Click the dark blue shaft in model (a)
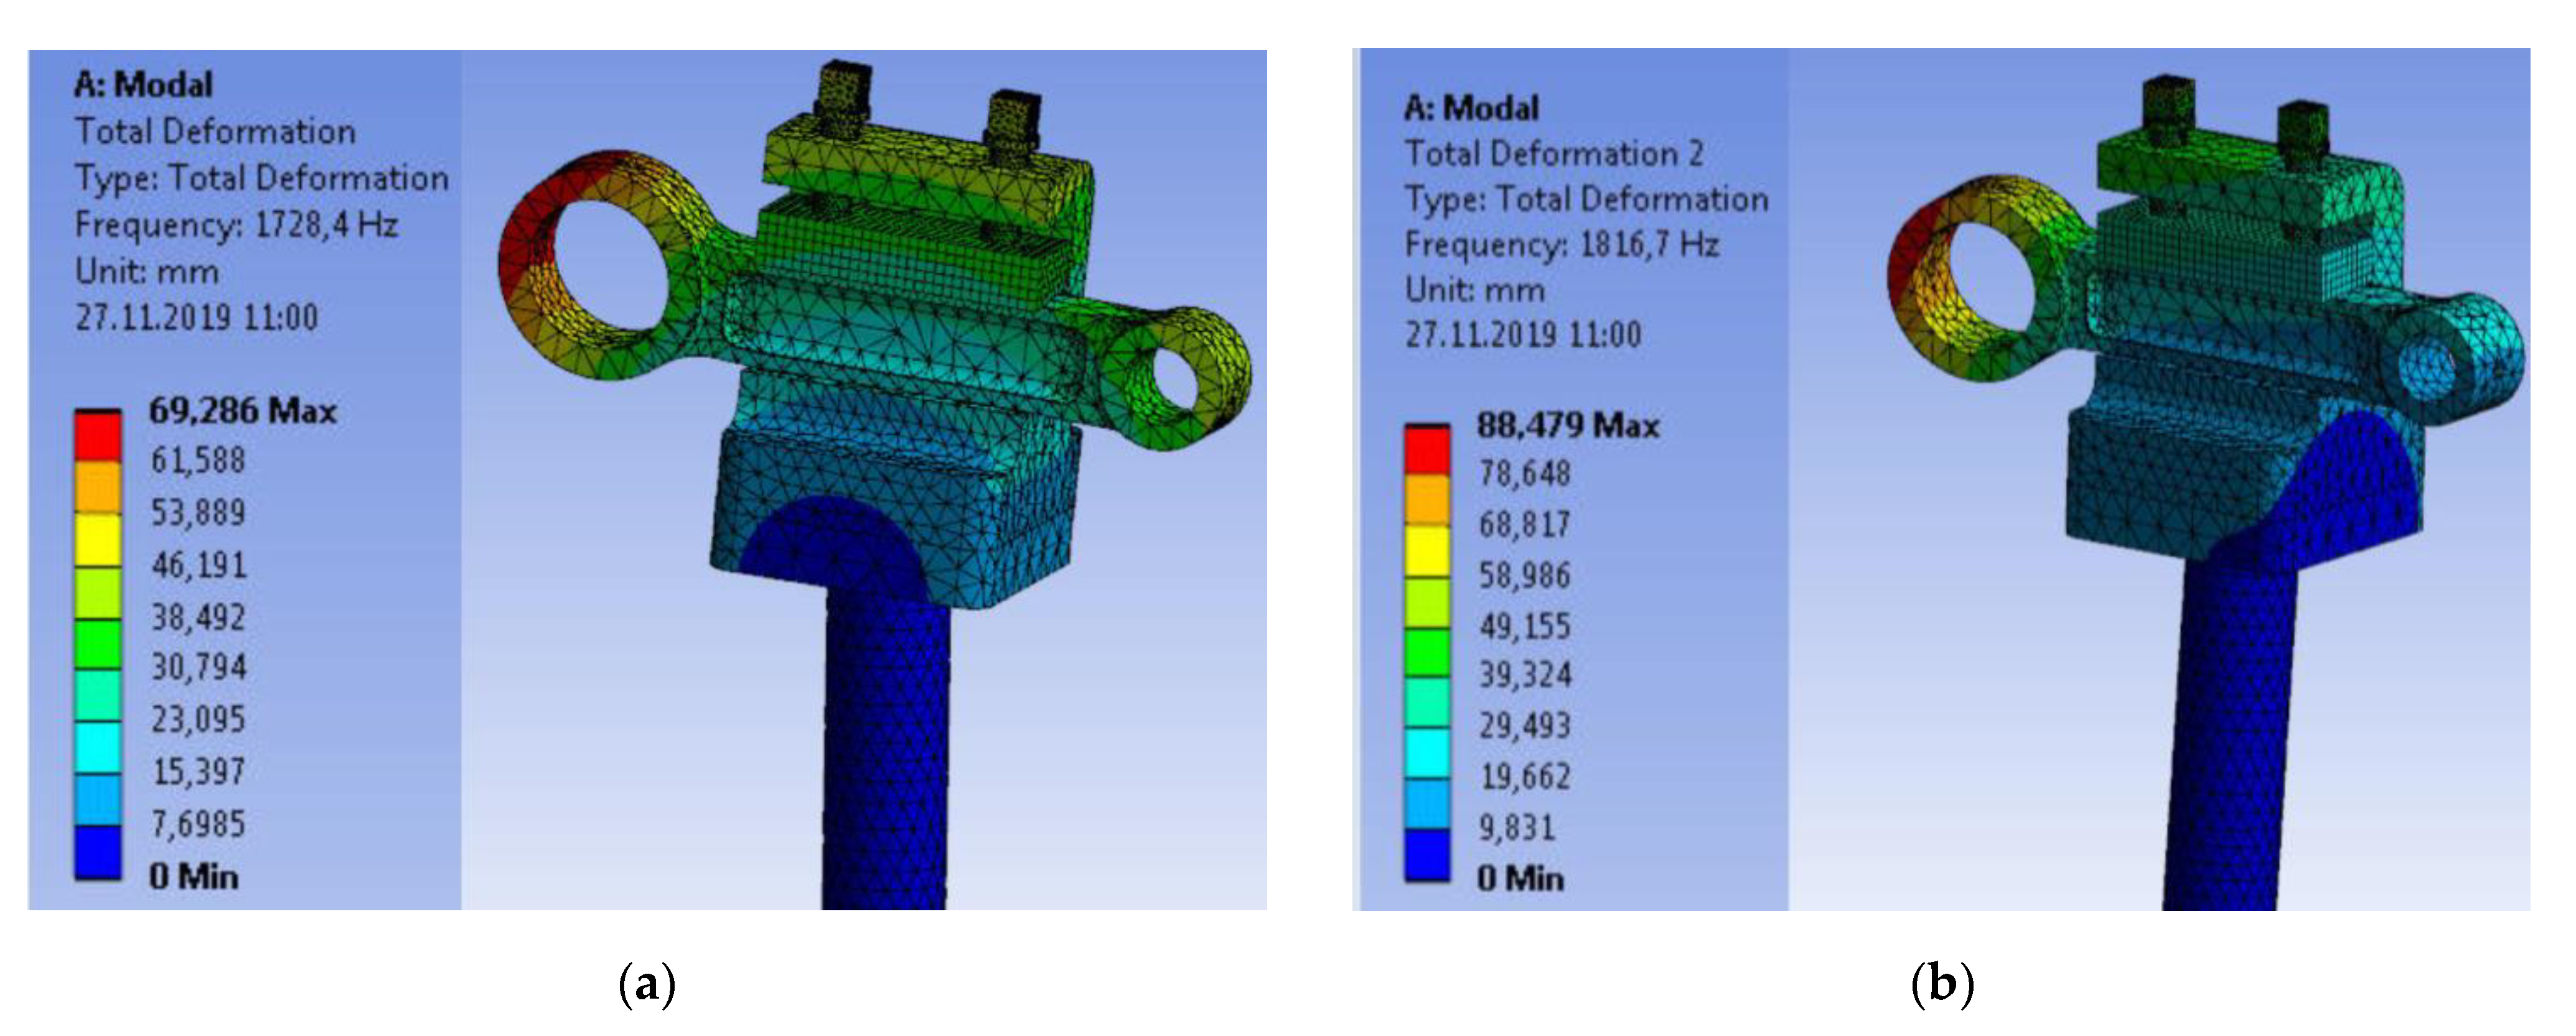2576x1036 pixels. (x=885, y=750)
